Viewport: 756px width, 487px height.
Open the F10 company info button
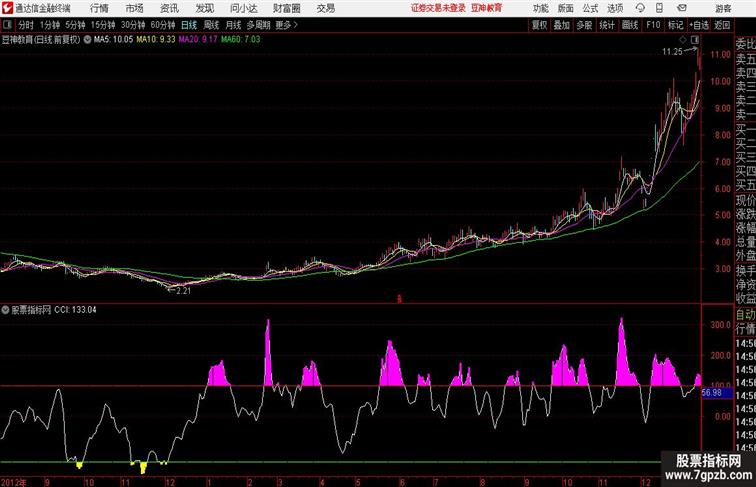[653, 25]
